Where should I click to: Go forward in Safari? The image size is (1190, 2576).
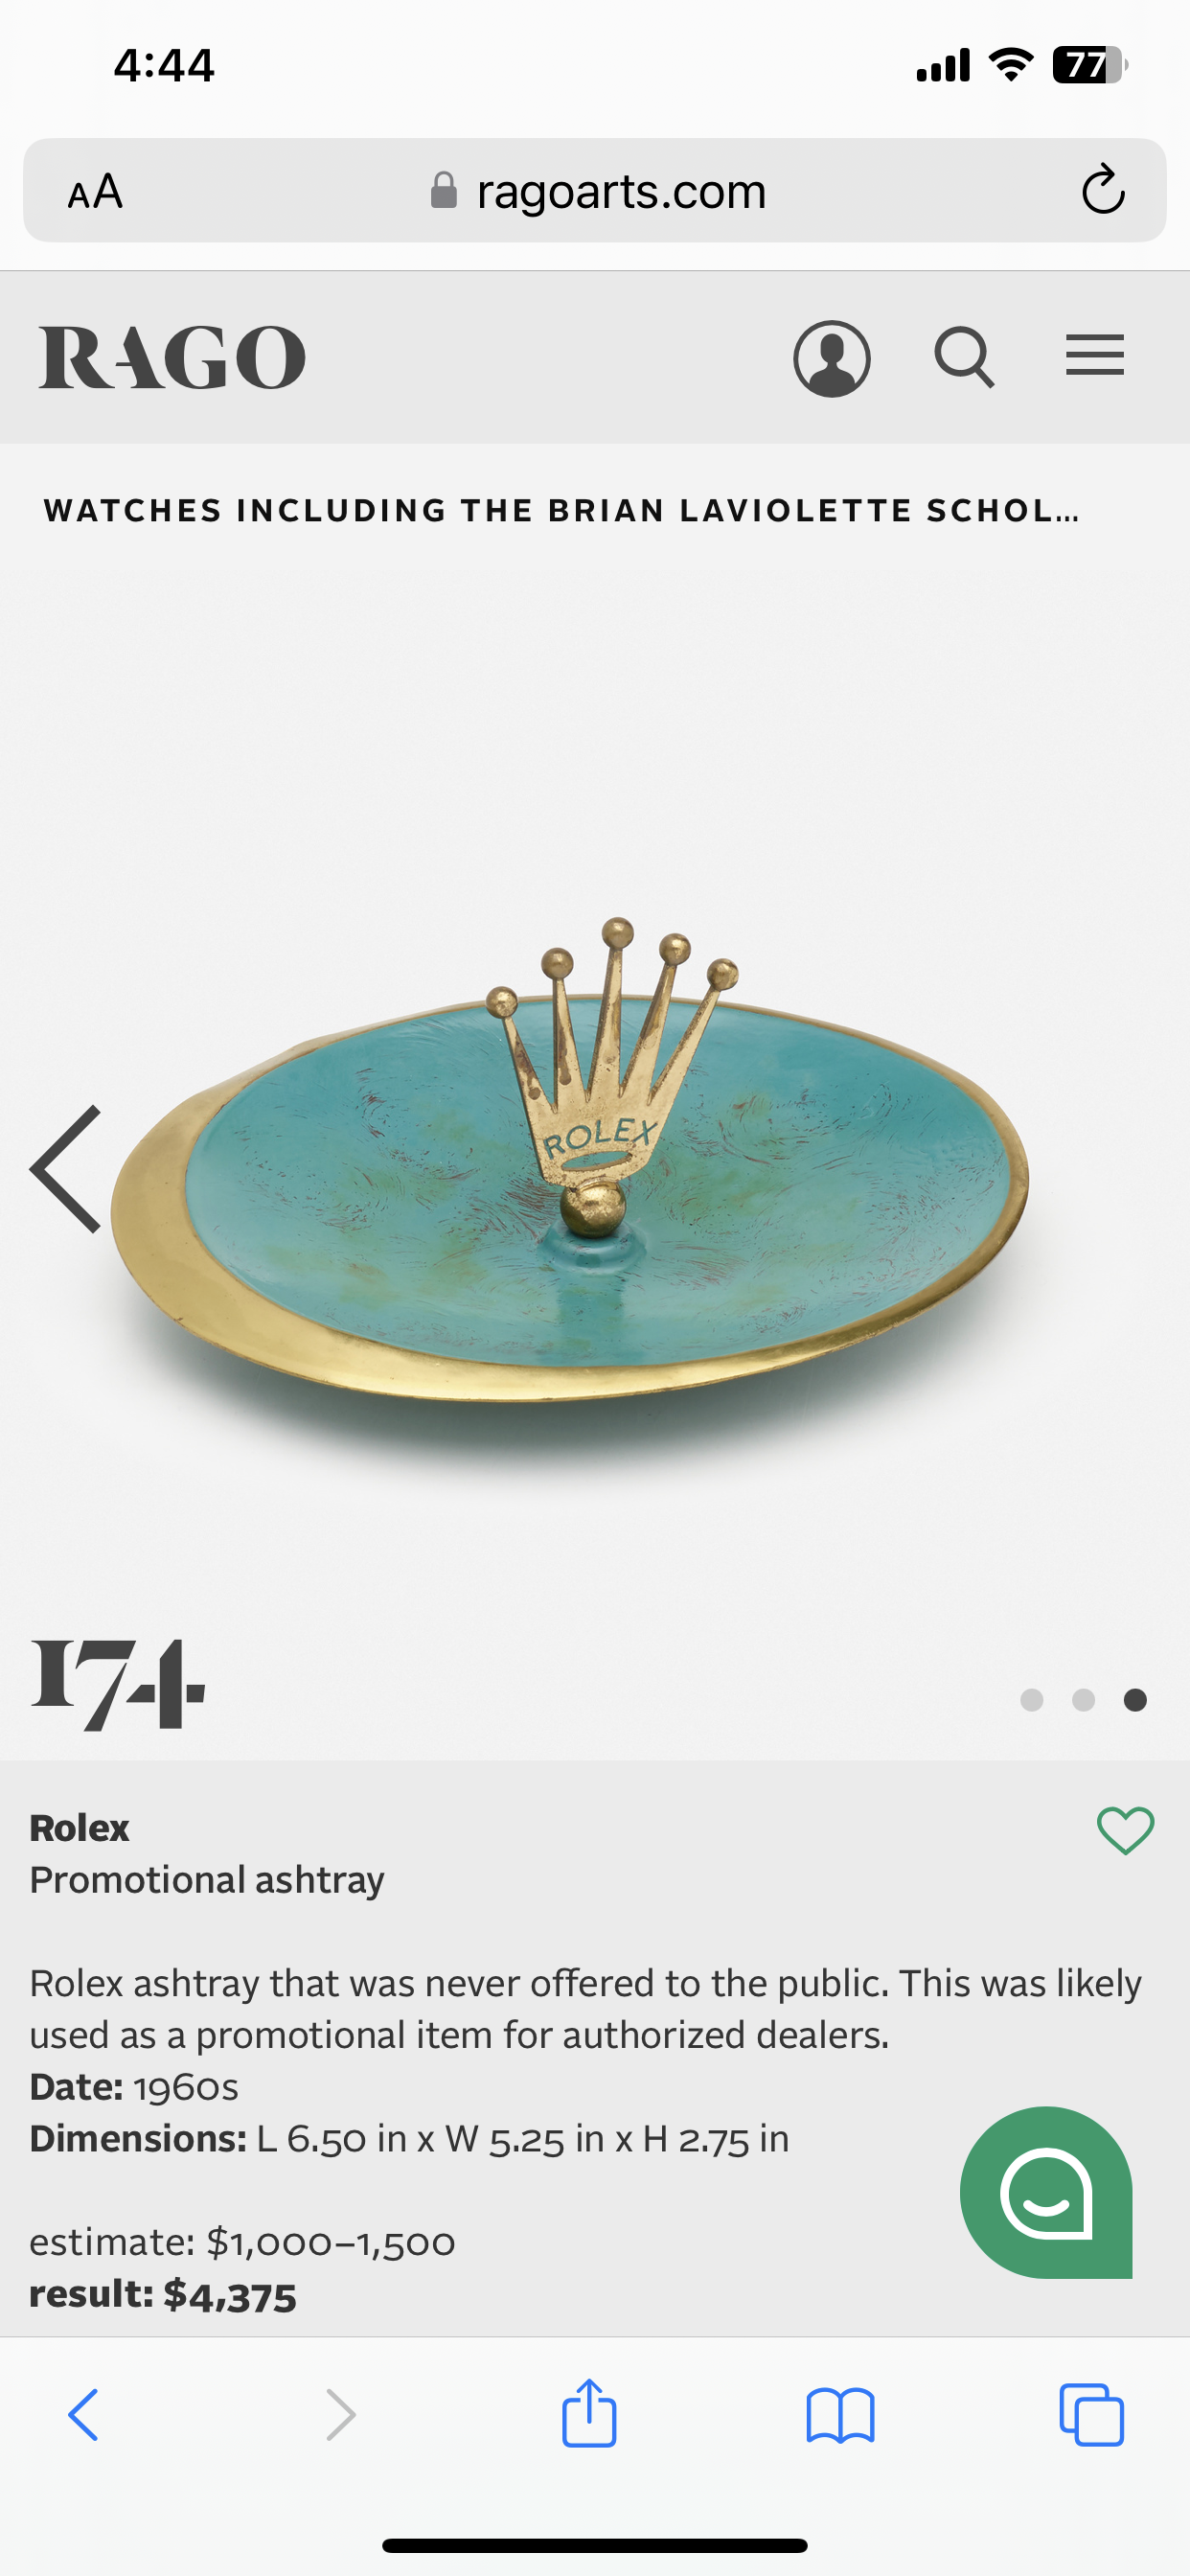340,2415
